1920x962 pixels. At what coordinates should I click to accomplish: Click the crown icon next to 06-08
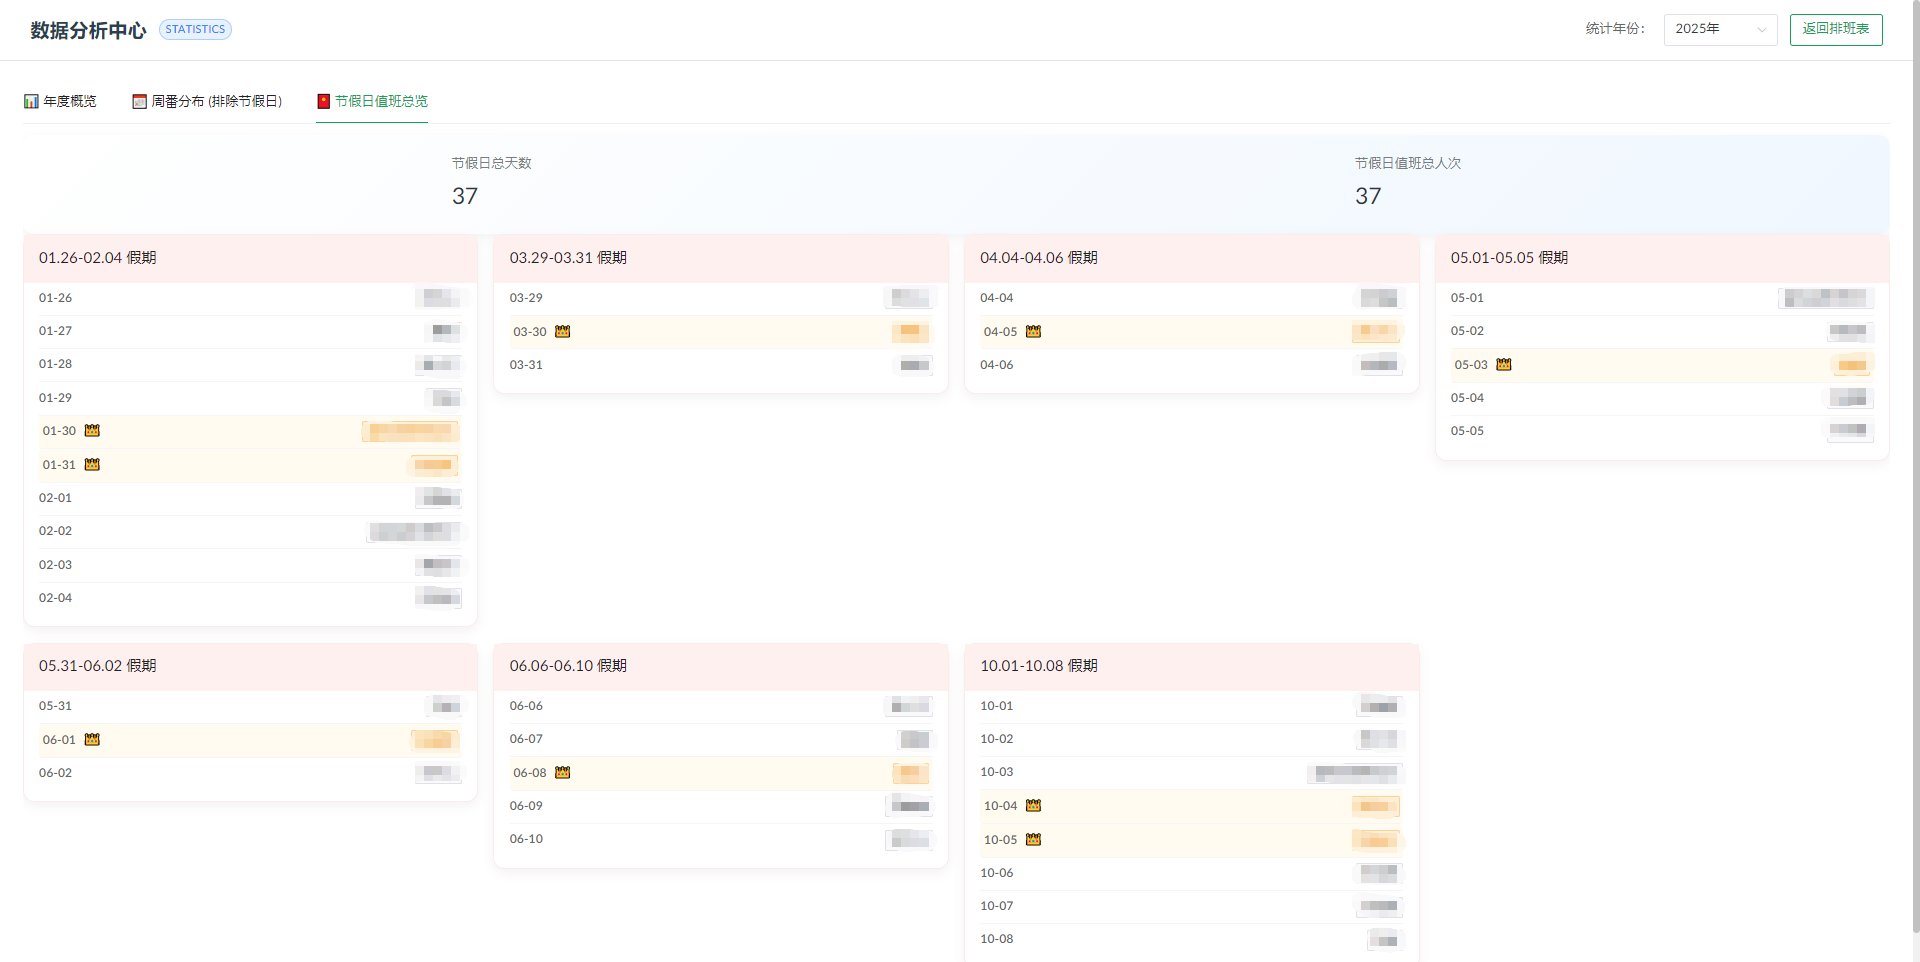pos(563,773)
